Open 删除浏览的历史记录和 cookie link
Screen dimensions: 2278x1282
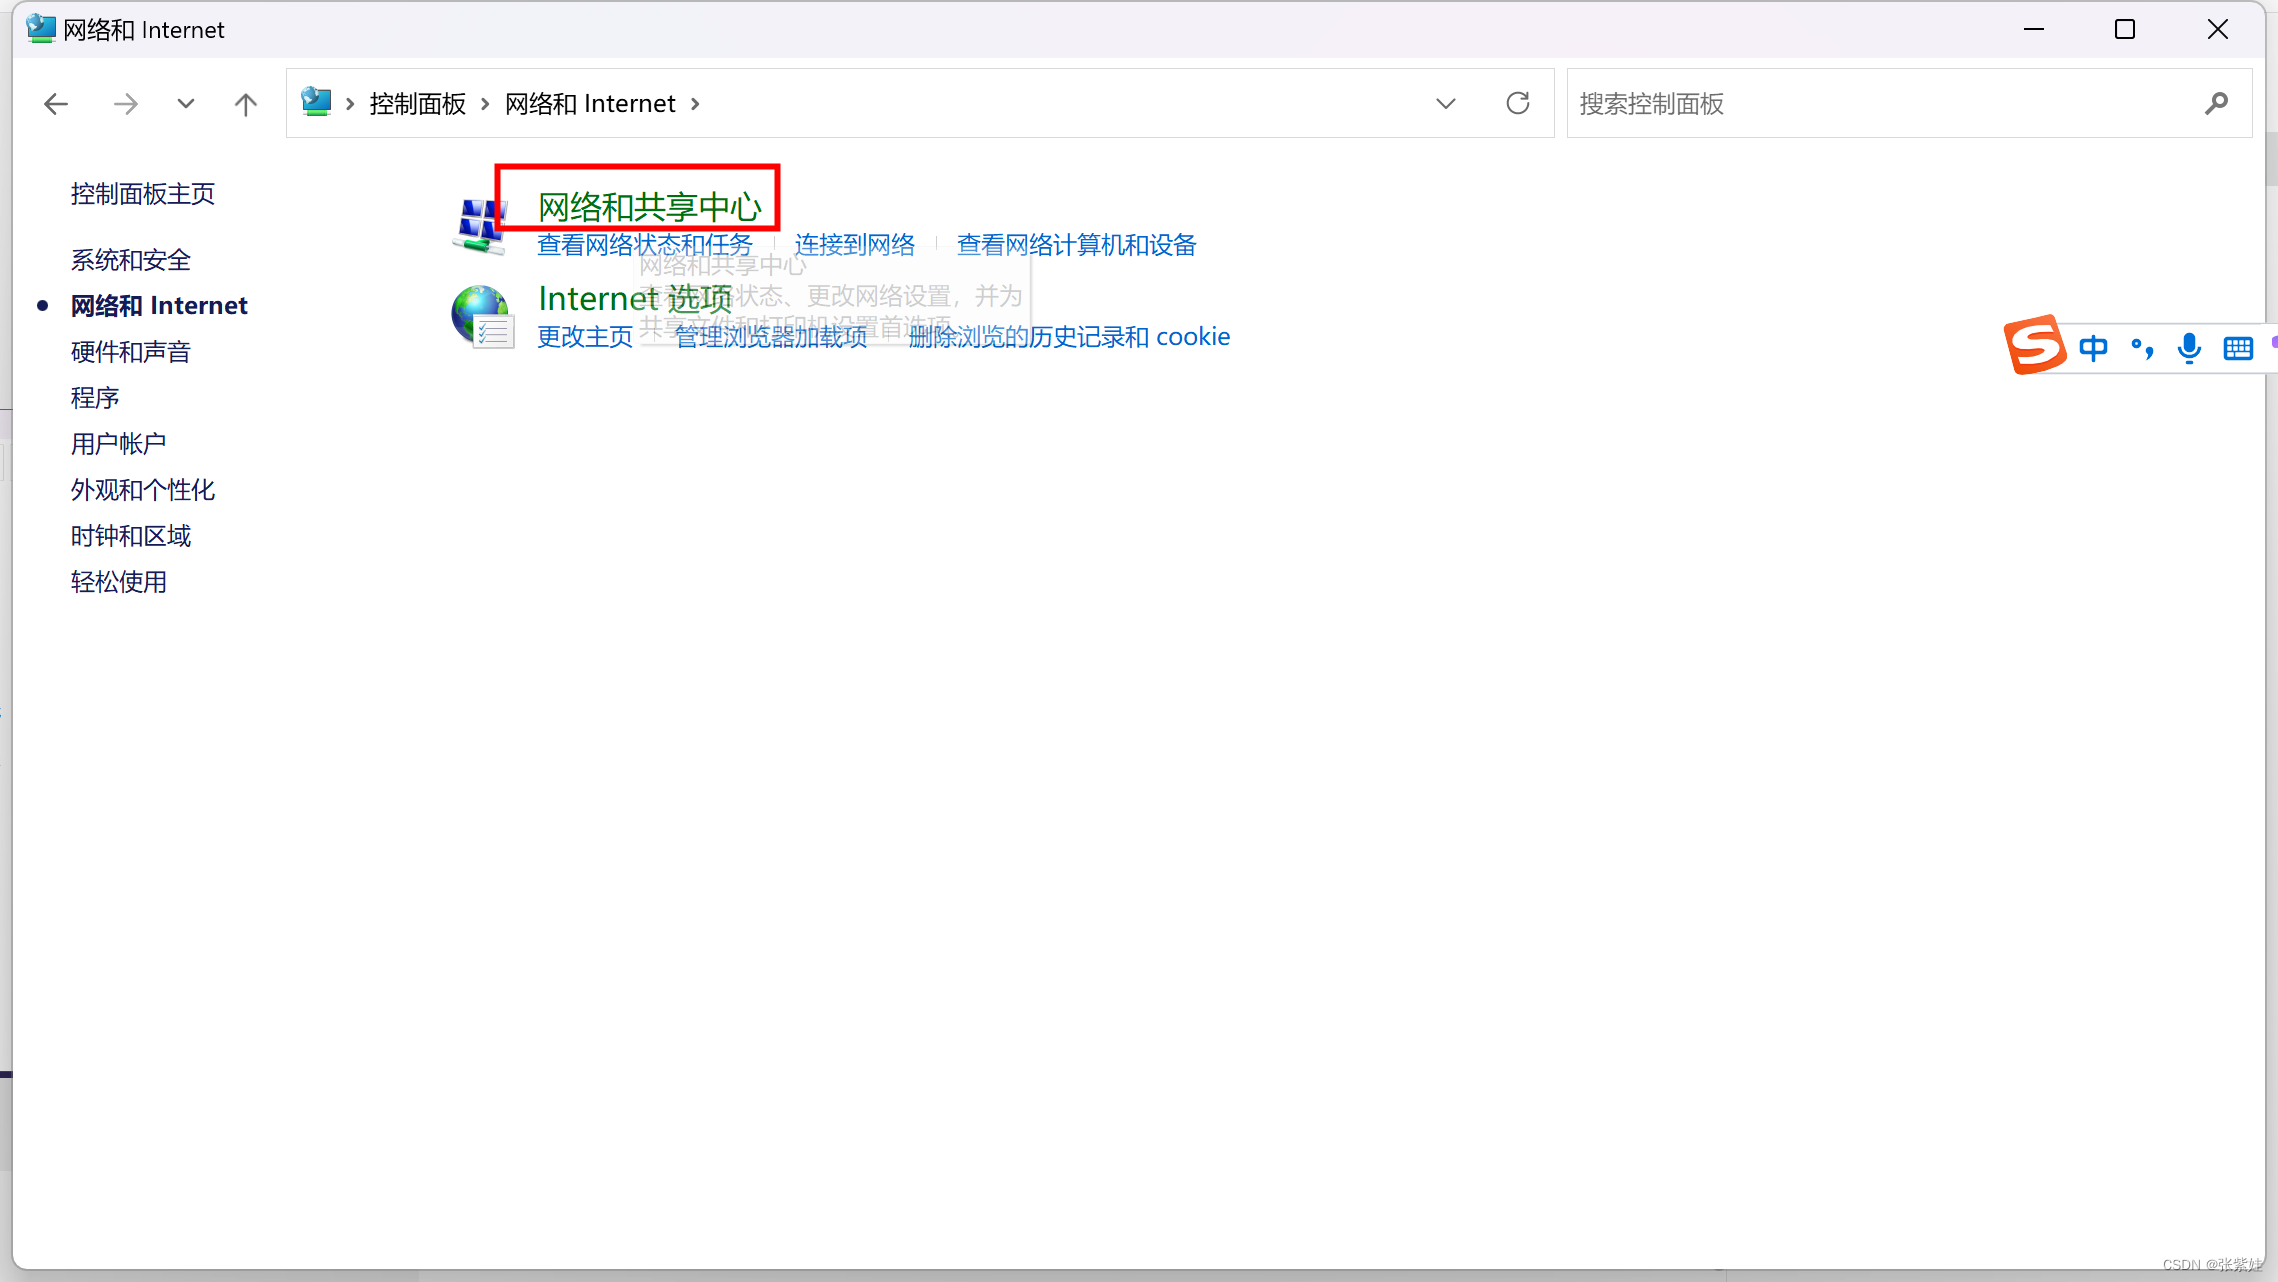[x=1068, y=337]
